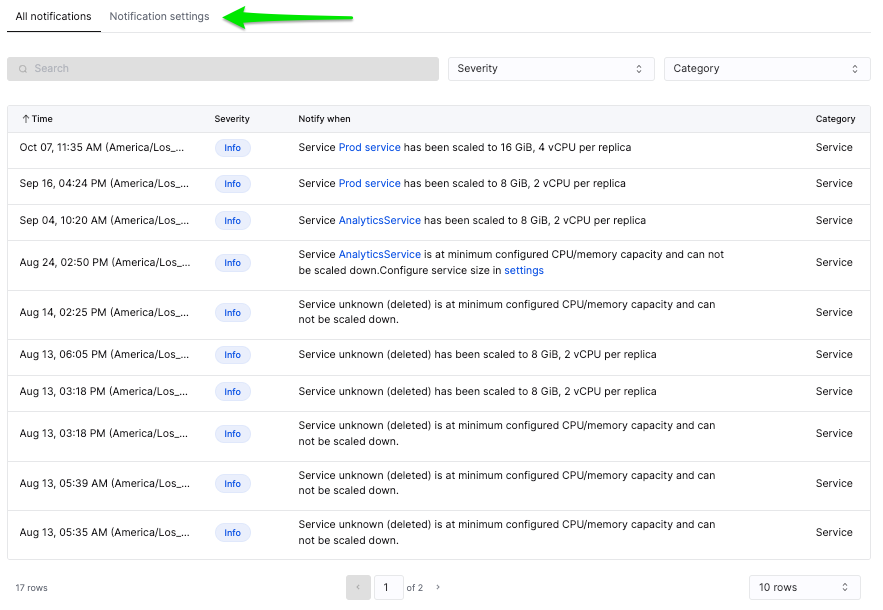Click the sort arrow on the Time column
The height and width of the screenshot is (610, 883).
24,118
